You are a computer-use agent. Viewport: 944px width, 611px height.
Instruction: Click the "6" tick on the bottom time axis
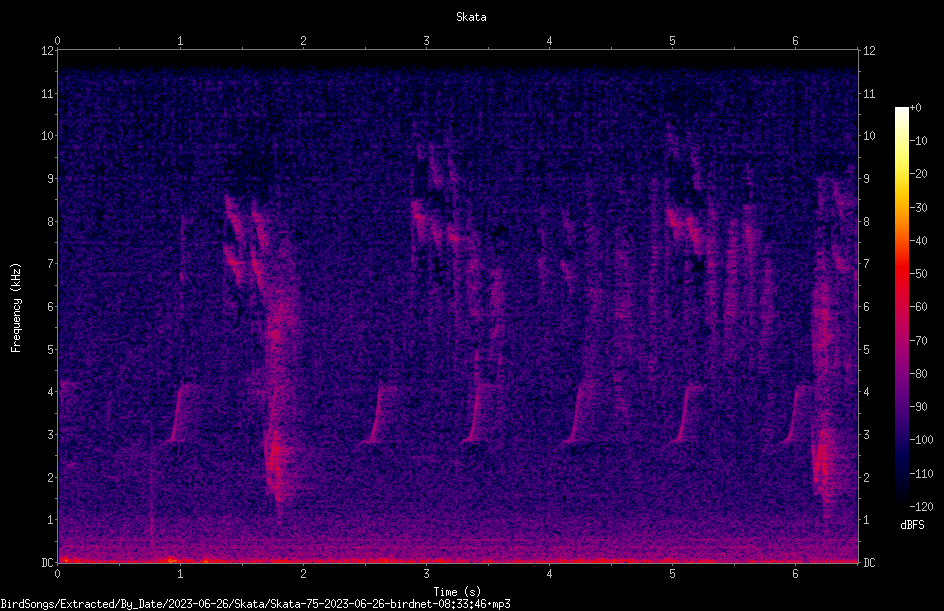[x=795, y=574]
